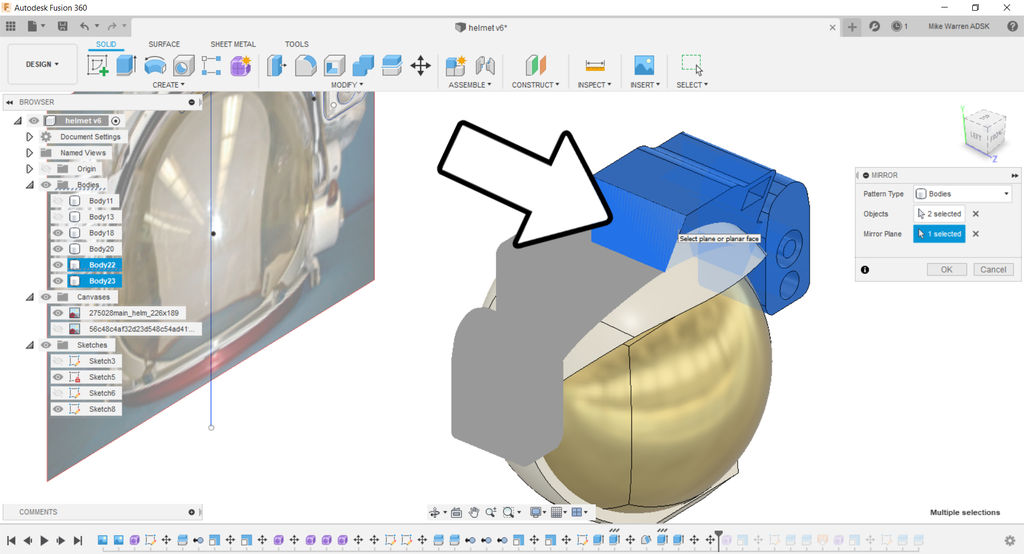Select the Press Pull tool
The height and width of the screenshot is (554, 1024).
coord(277,65)
